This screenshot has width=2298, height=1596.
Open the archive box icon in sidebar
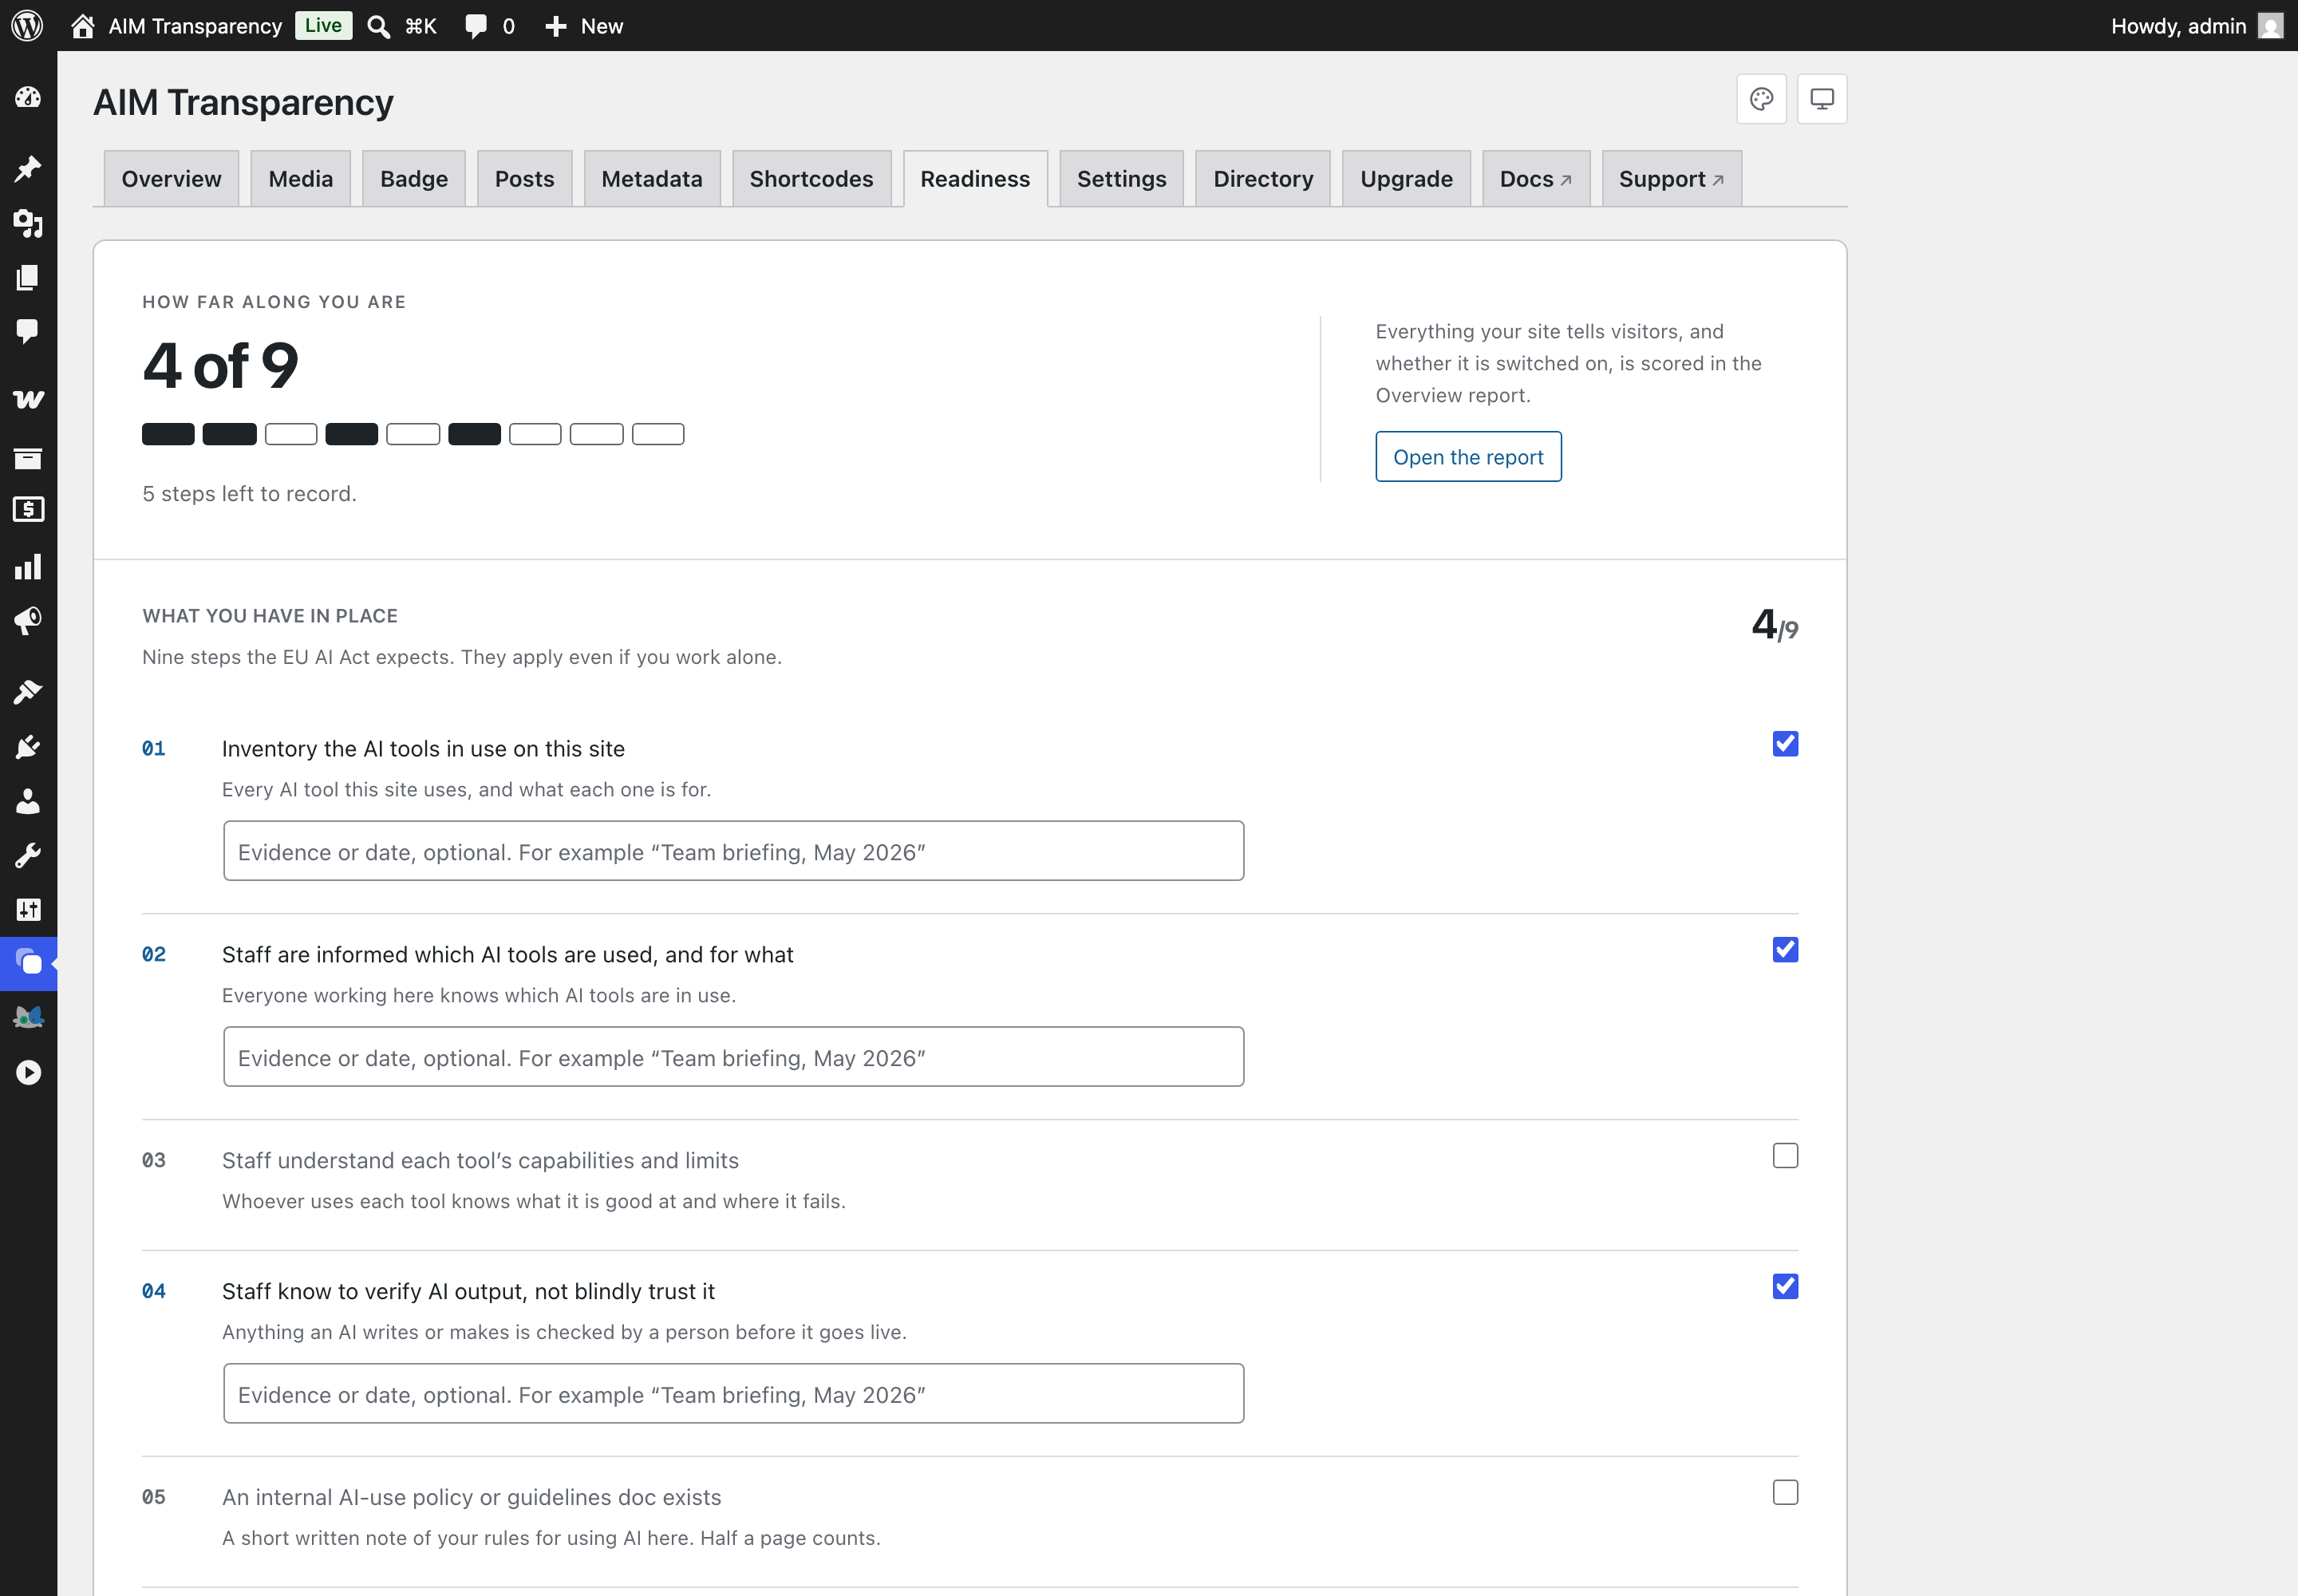(x=28, y=458)
